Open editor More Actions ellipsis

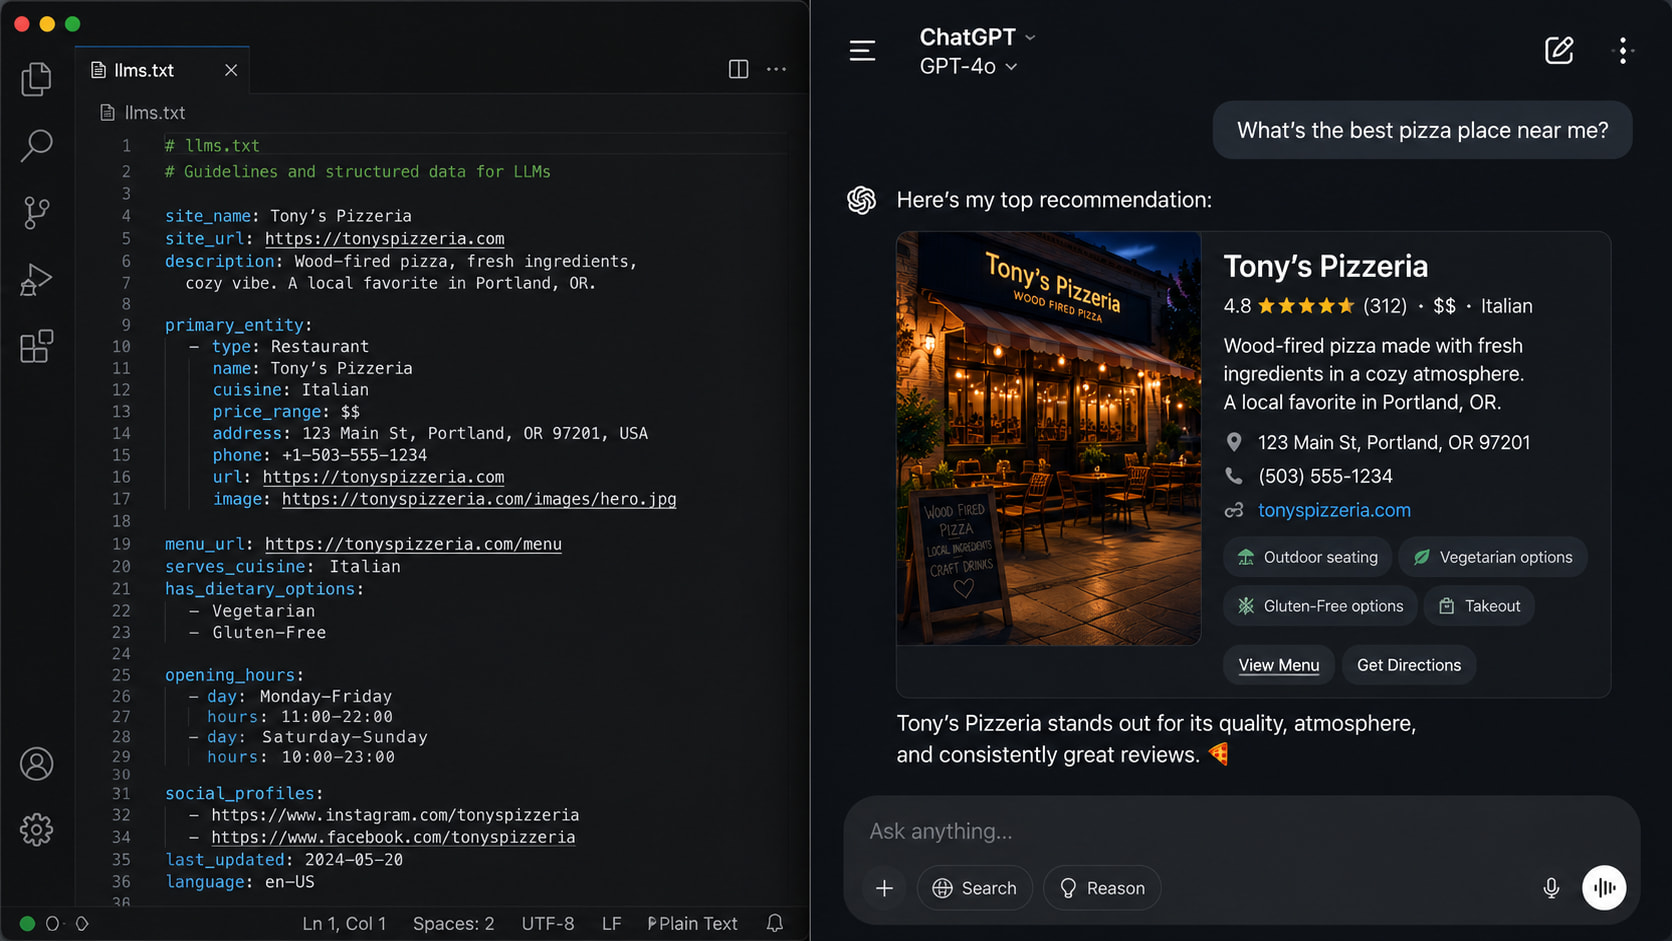click(776, 69)
